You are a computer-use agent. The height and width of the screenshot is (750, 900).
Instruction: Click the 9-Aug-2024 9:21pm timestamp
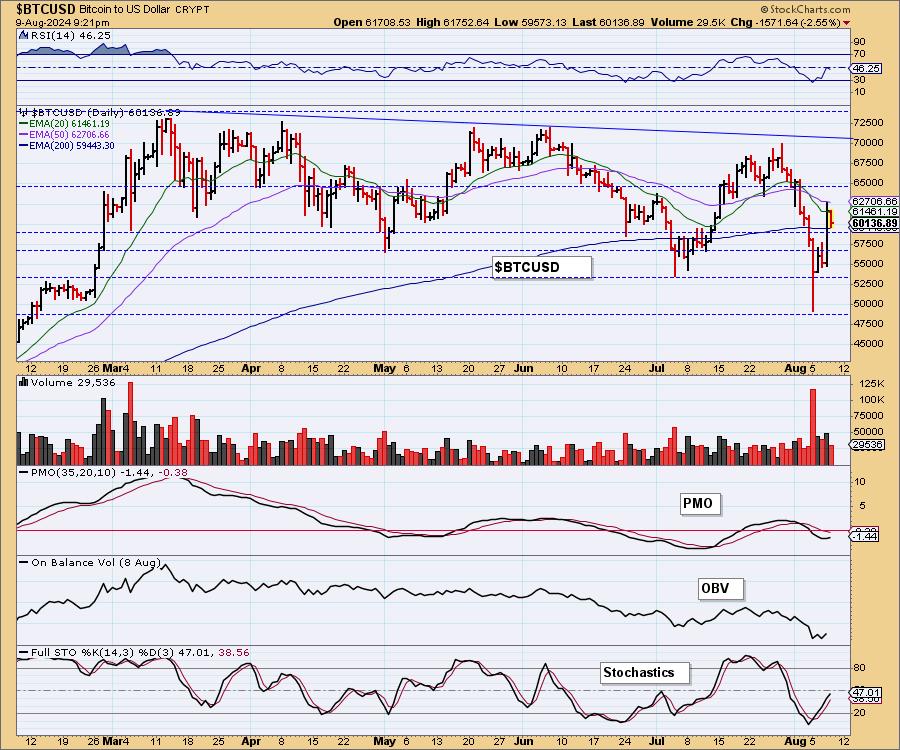(x=63, y=22)
